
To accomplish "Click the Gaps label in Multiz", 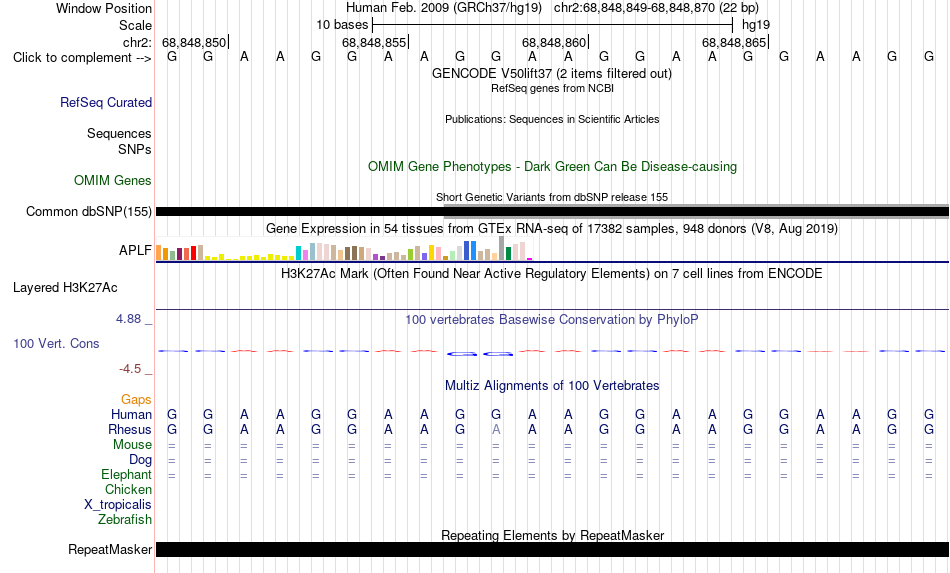I will pos(136,399).
